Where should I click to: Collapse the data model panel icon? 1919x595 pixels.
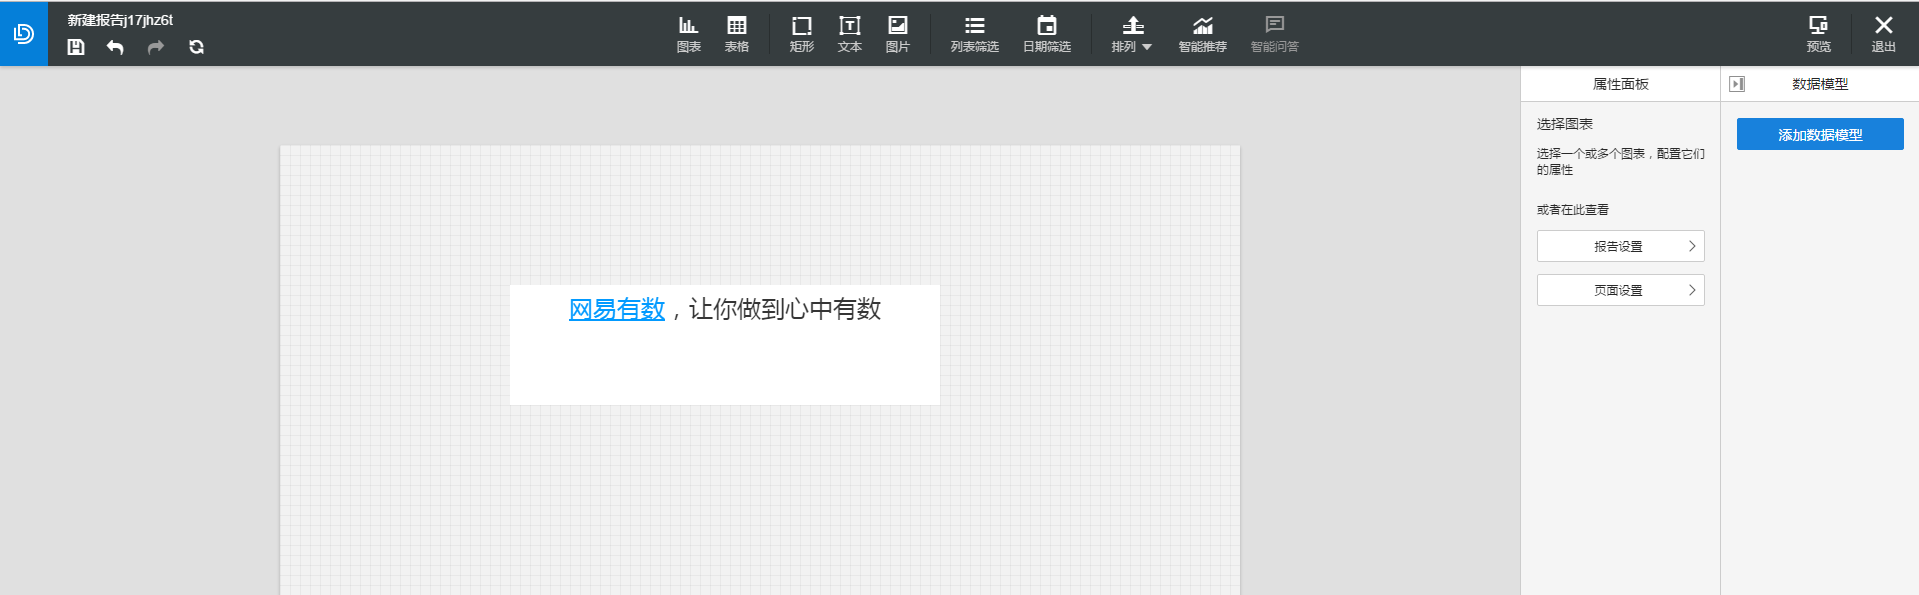(1737, 84)
